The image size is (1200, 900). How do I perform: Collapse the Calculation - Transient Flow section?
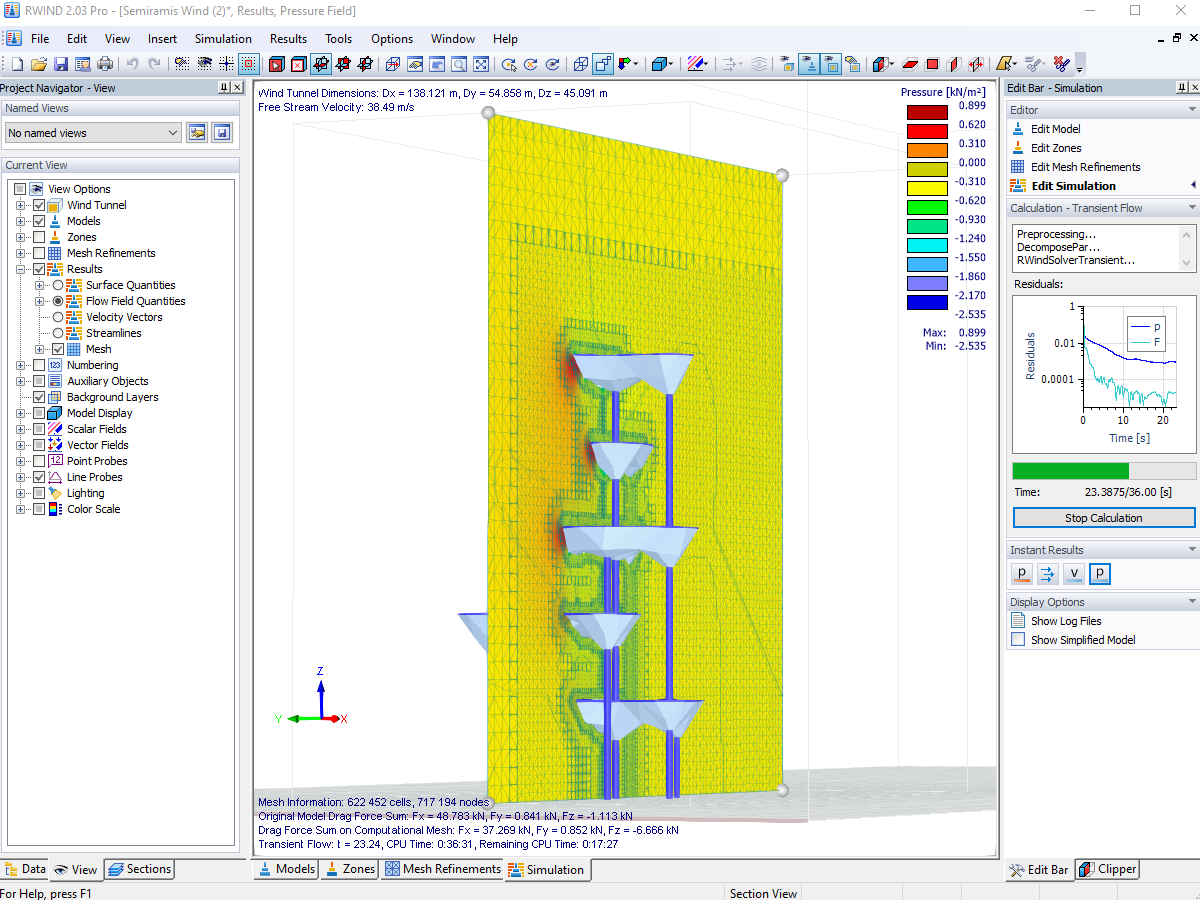click(x=1191, y=208)
